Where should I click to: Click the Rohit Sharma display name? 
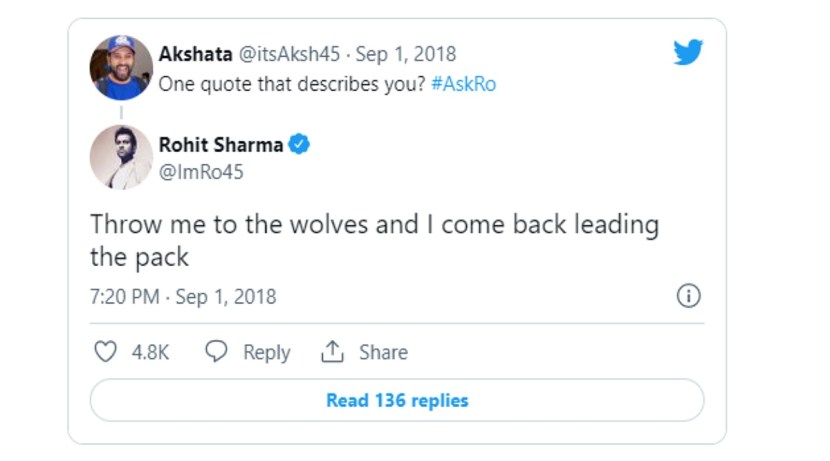point(221,144)
